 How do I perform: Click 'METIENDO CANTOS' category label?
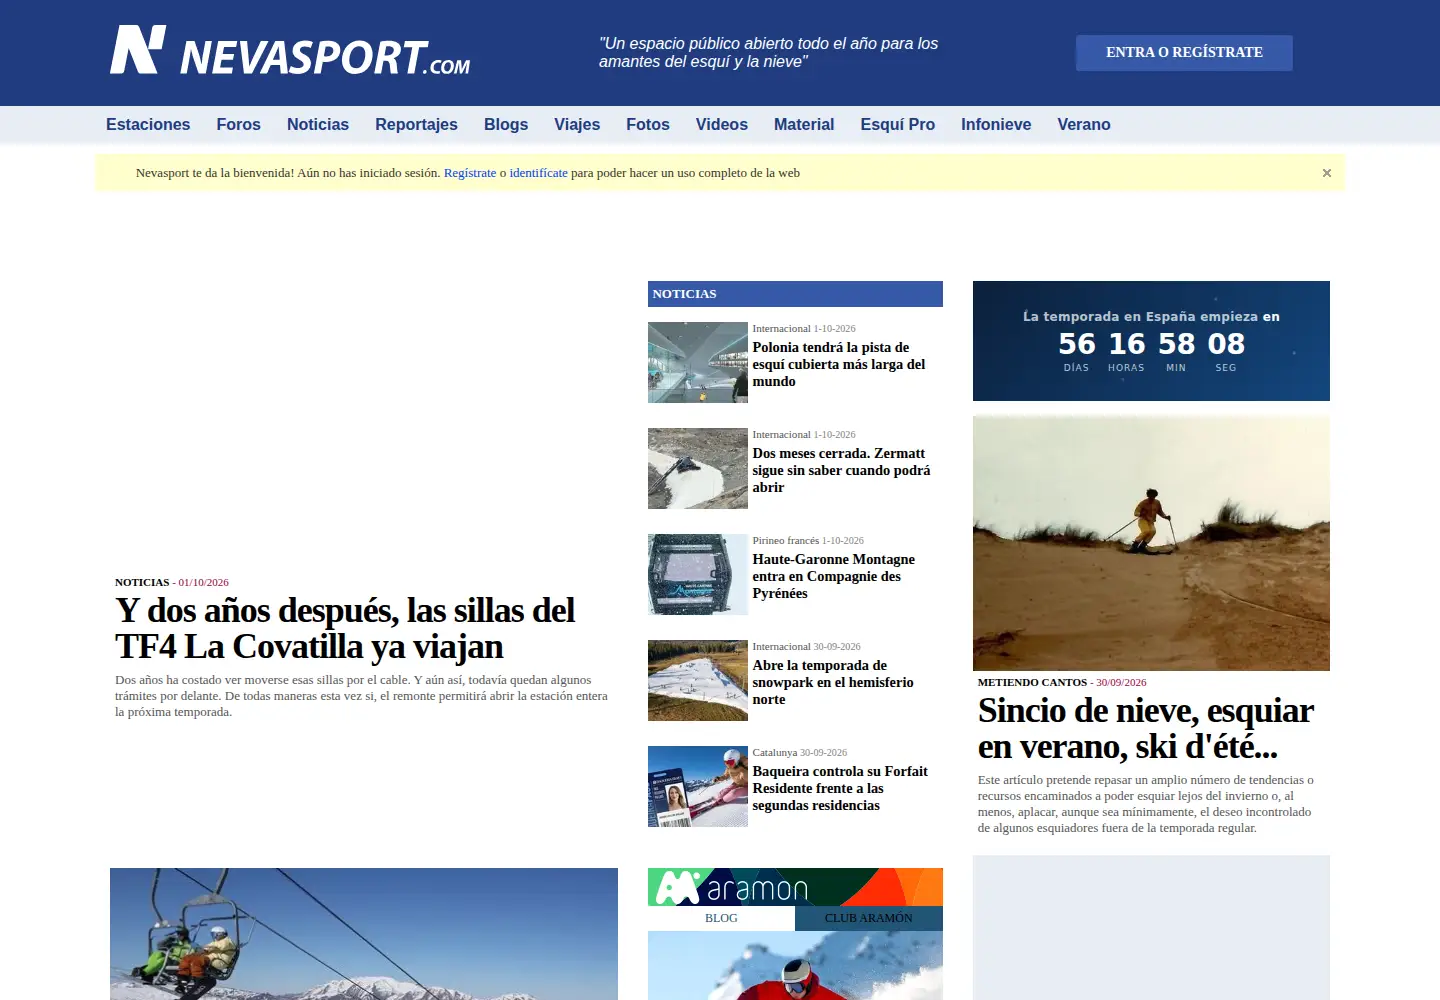click(x=1032, y=683)
